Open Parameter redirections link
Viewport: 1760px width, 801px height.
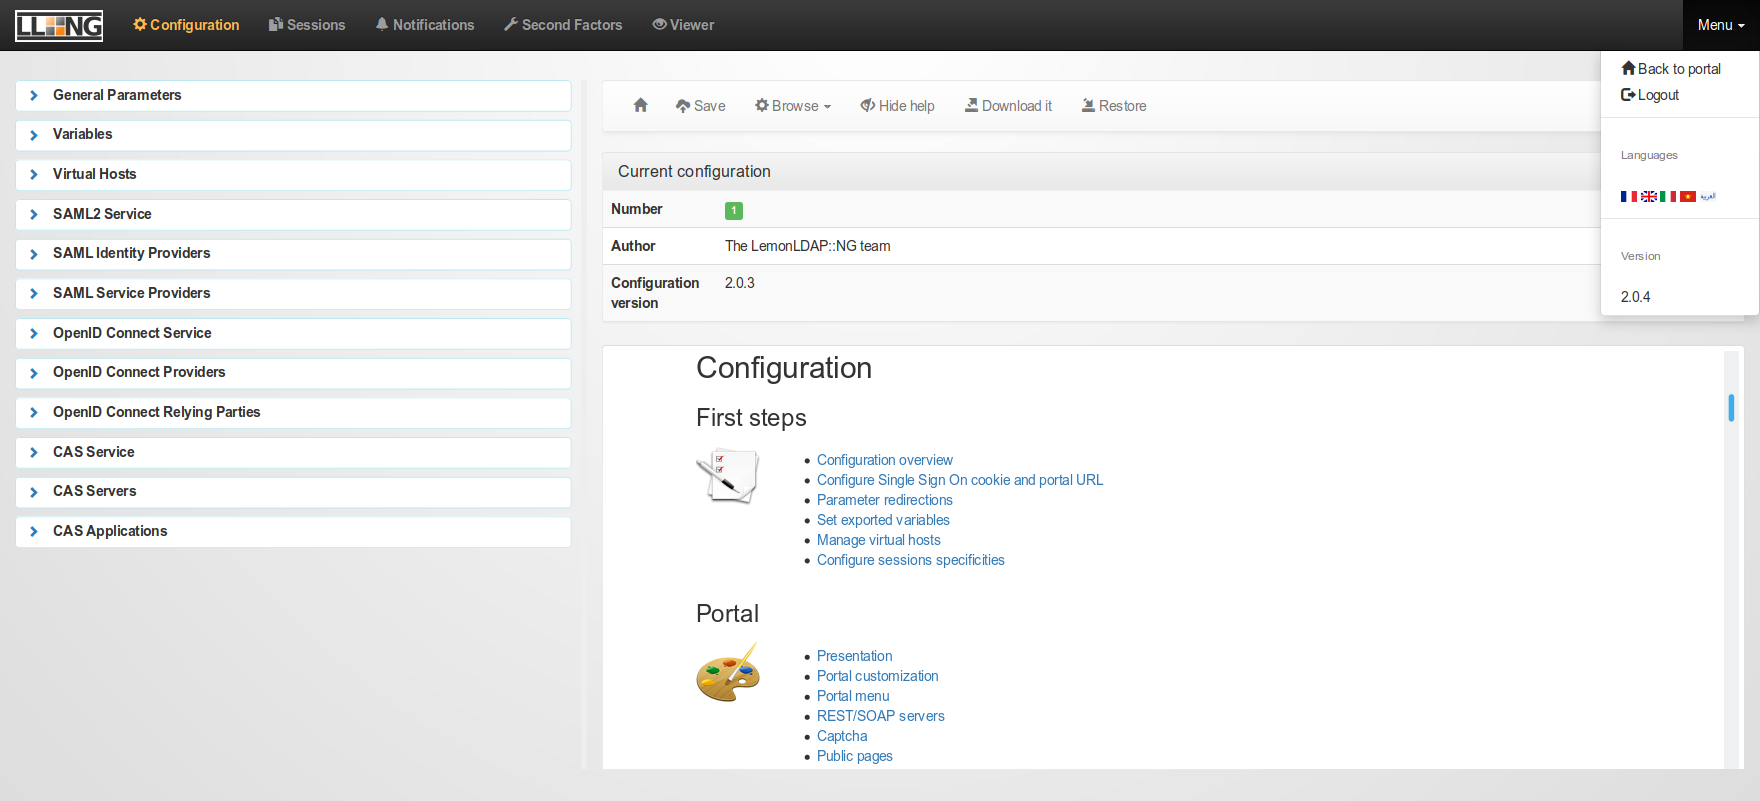885,500
